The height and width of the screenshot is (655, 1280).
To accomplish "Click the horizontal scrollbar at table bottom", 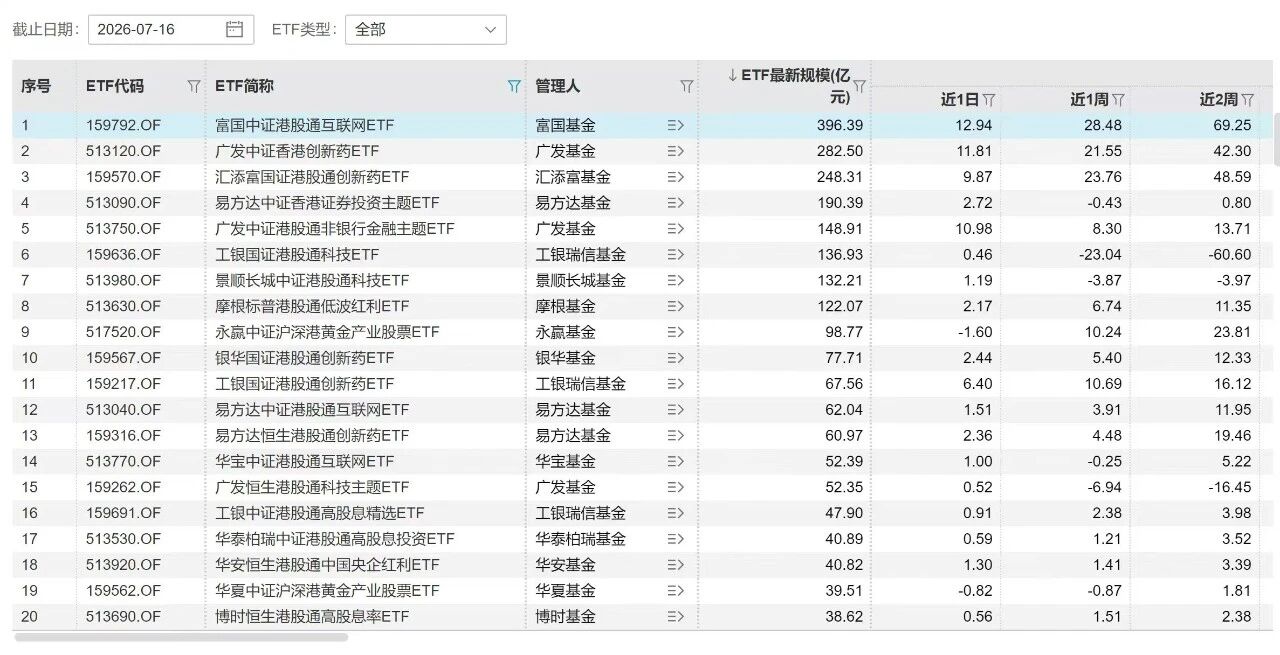I will click(x=181, y=637).
